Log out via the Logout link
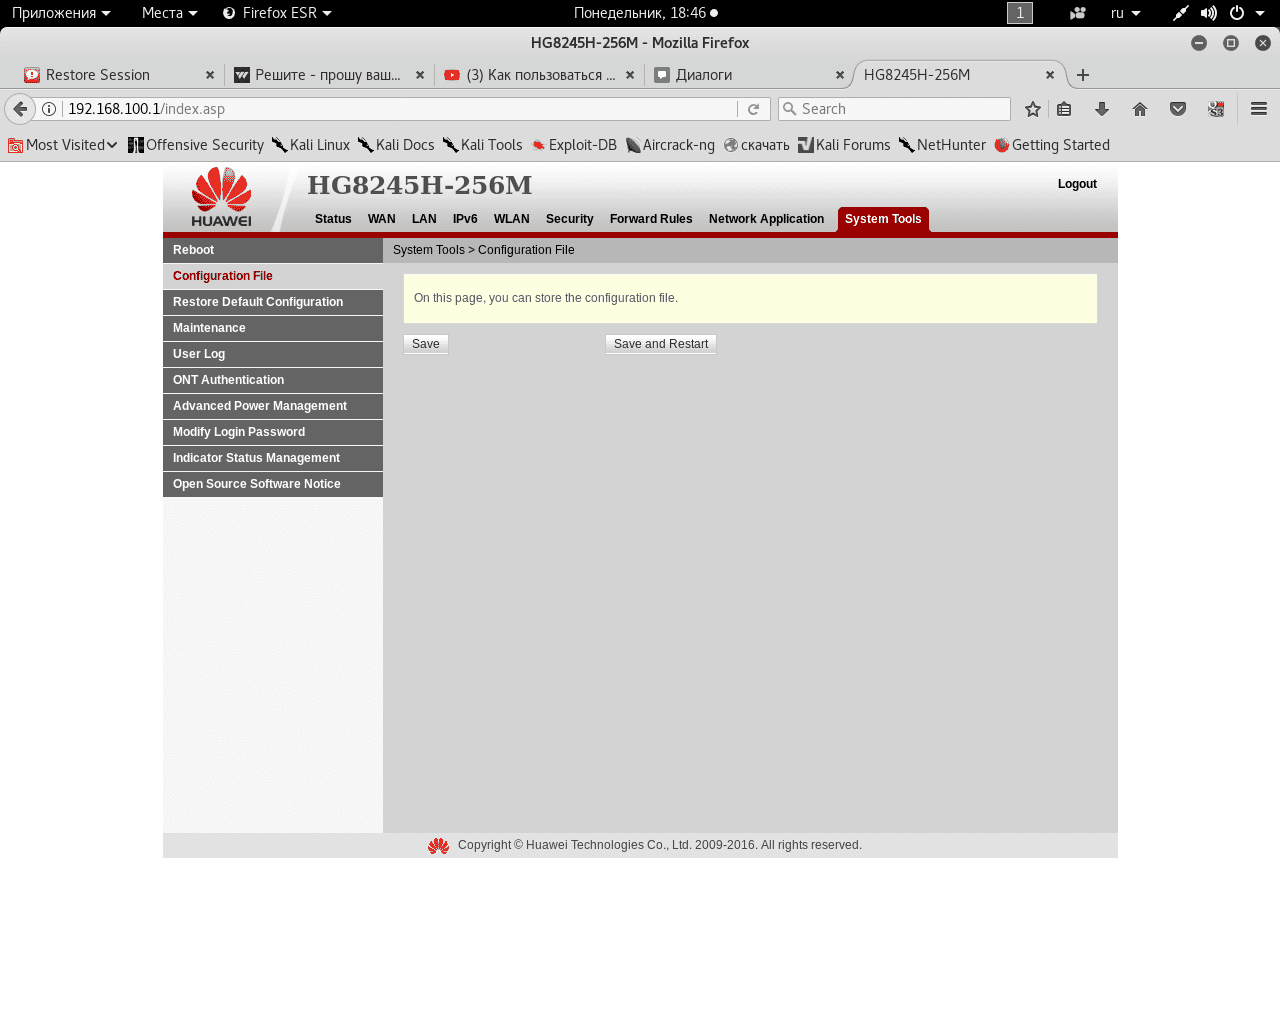Image resolution: width=1280 pixels, height=1024 pixels. pyautogui.click(x=1077, y=184)
